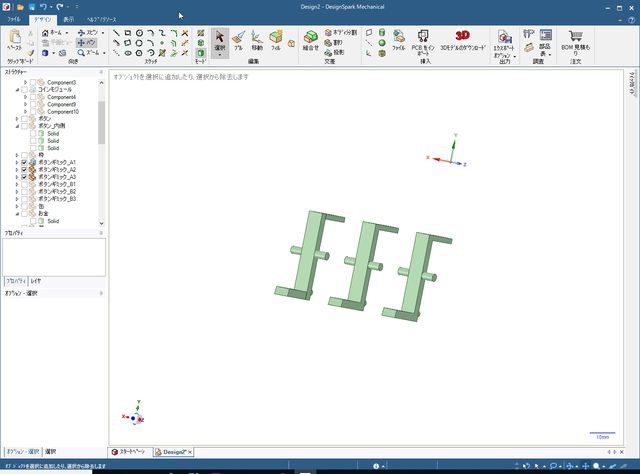Image resolution: width=640 pixels, height=474 pixels.
Task: Click the 組合せ (Combine) tool
Action: (311, 40)
